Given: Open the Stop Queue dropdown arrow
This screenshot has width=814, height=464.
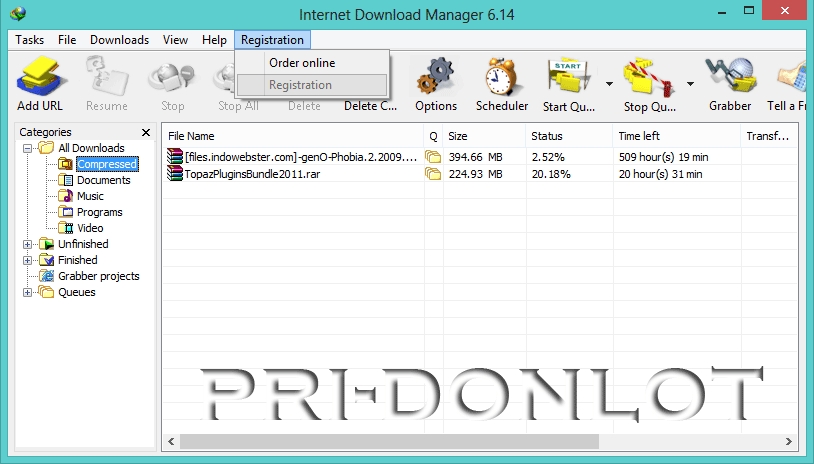Looking at the screenshot, I should point(690,84).
